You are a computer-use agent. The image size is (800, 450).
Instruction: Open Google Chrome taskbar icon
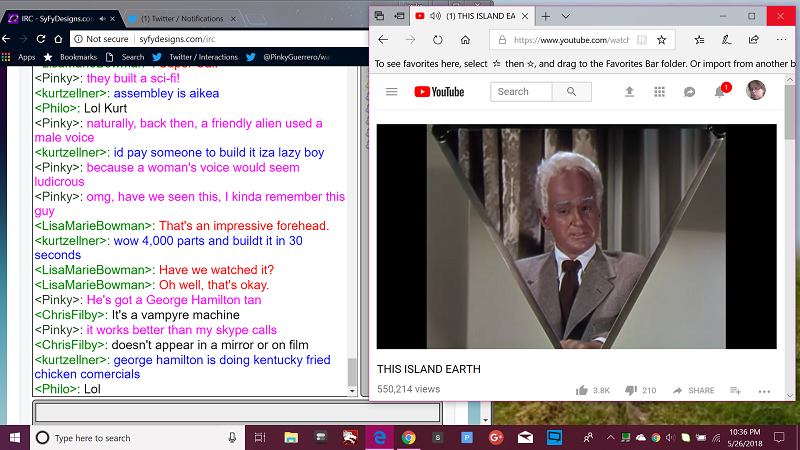pyautogui.click(x=408, y=438)
